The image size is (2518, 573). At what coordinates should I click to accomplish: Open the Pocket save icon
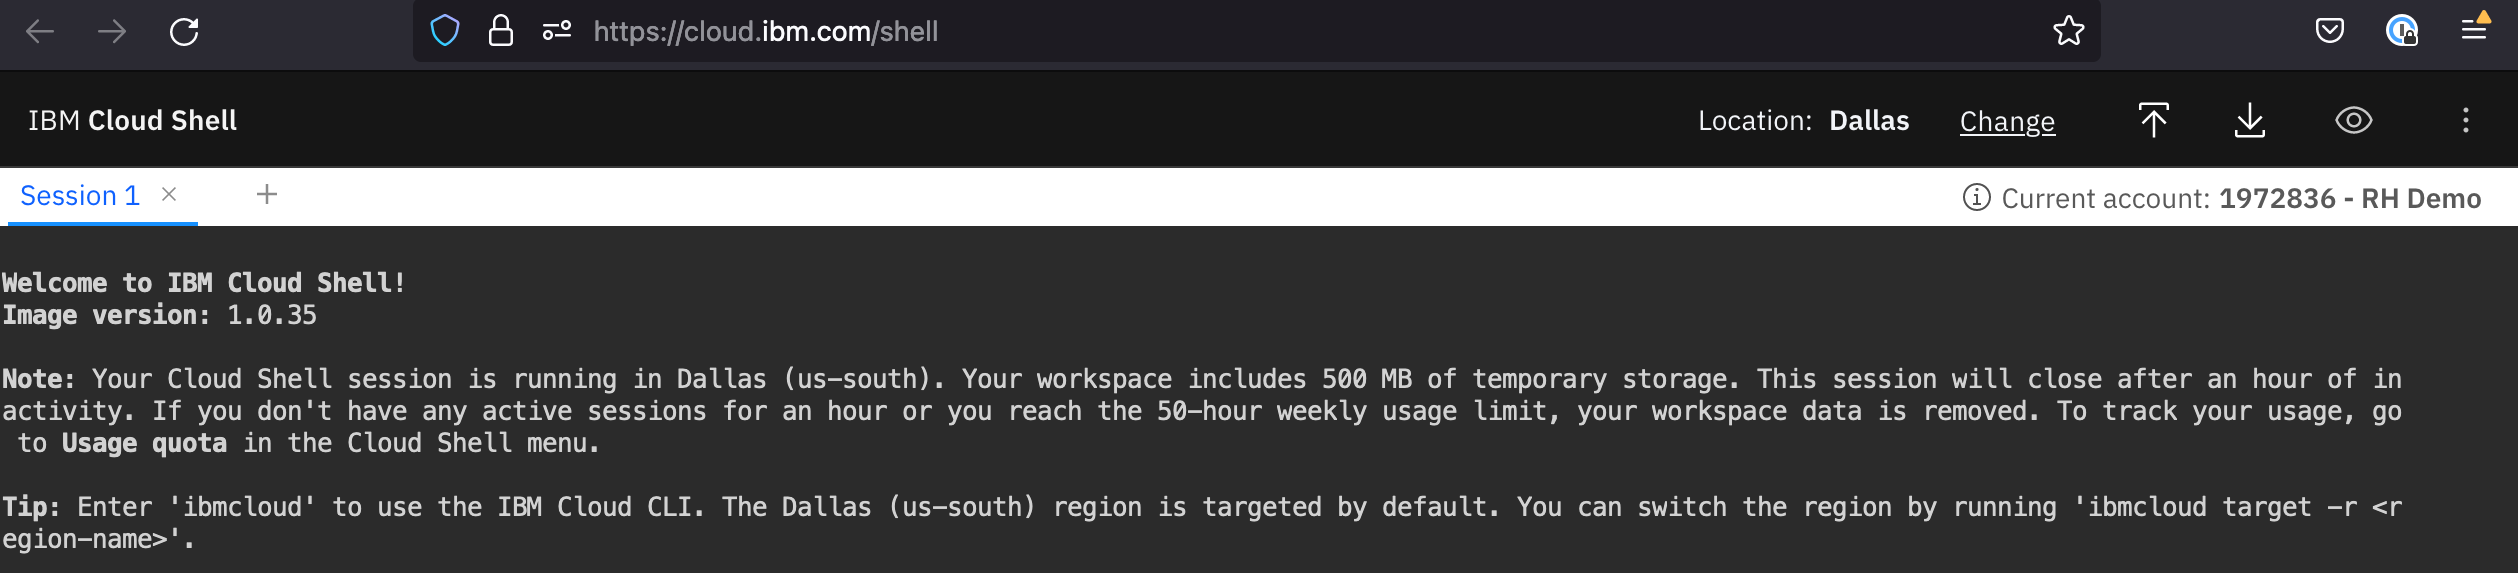click(x=2330, y=31)
